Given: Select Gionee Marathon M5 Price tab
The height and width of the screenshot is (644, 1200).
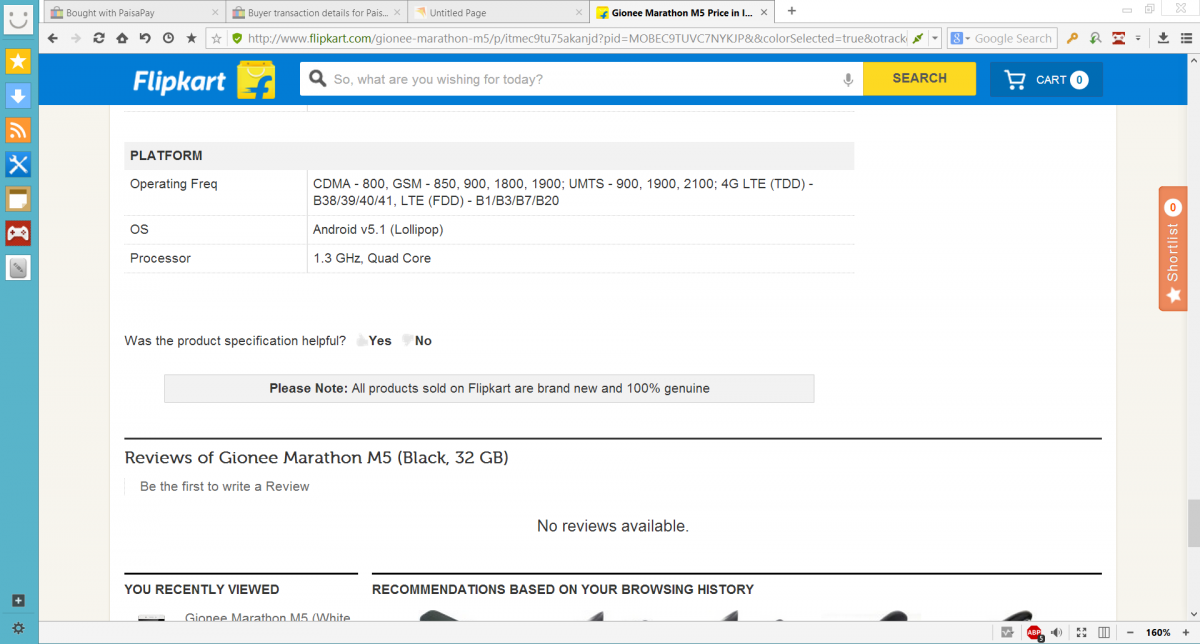Looking at the screenshot, I should [680, 13].
